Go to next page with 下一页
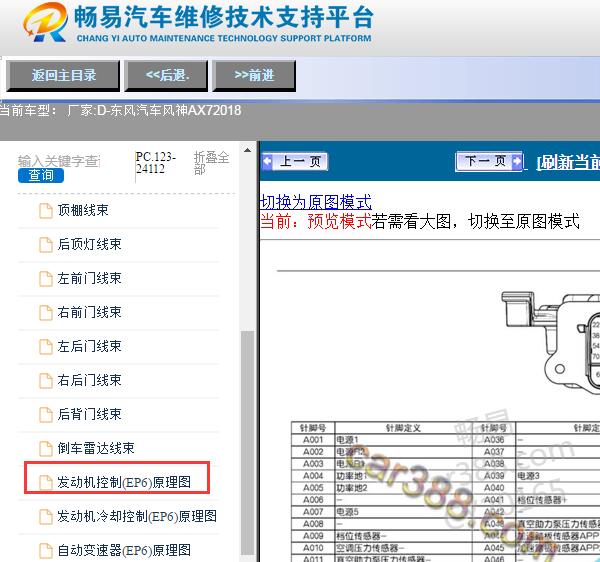Image resolution: width=600 pixels, height=562 pixels. (489, 161)
